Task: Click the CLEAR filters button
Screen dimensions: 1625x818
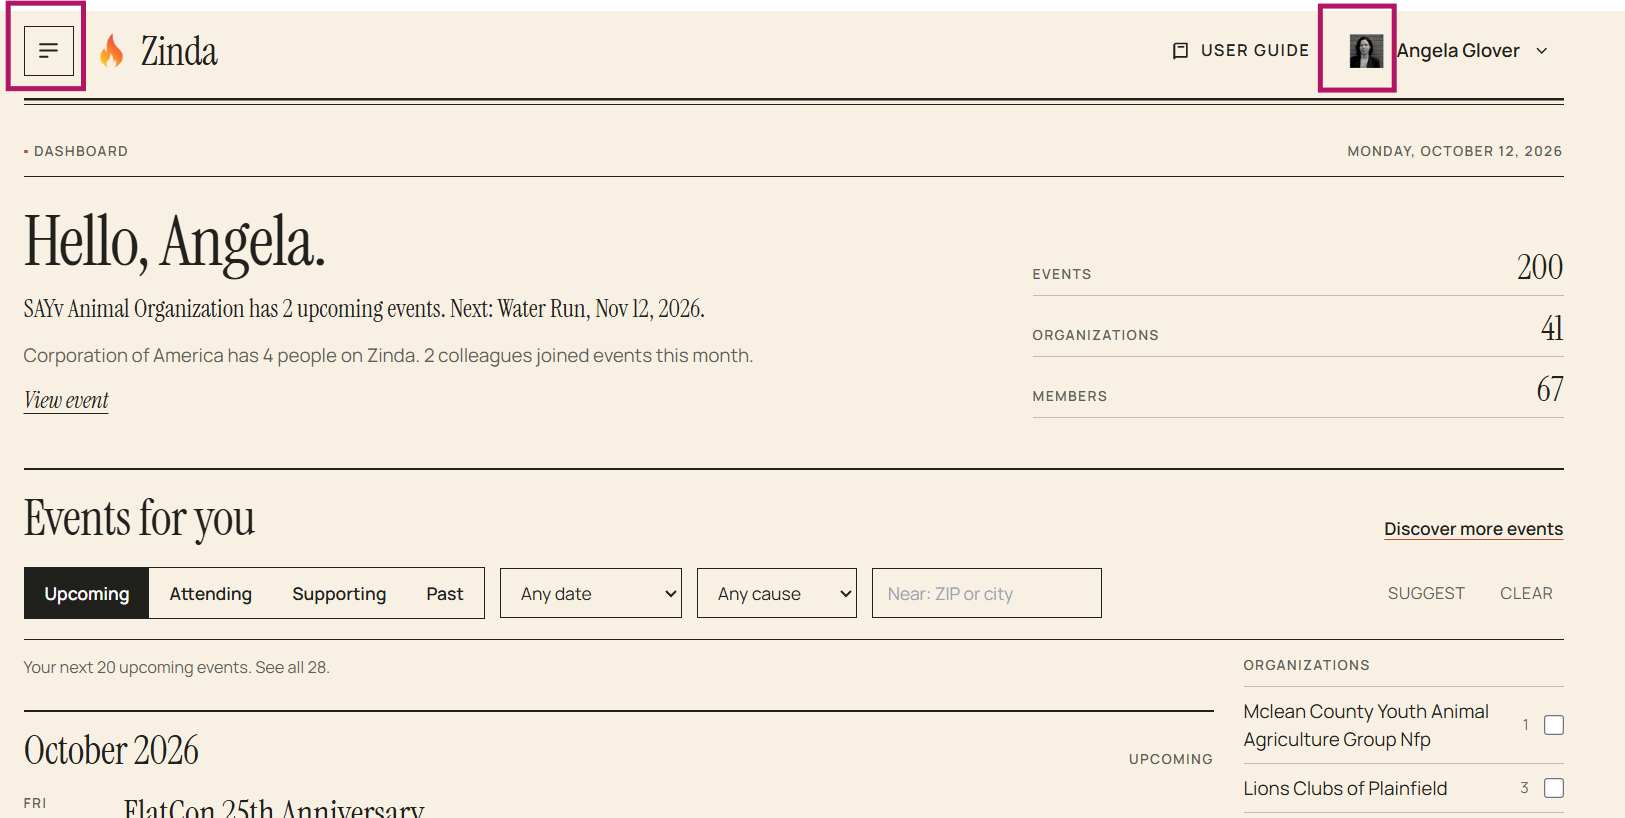Action: click(1526, 593)
